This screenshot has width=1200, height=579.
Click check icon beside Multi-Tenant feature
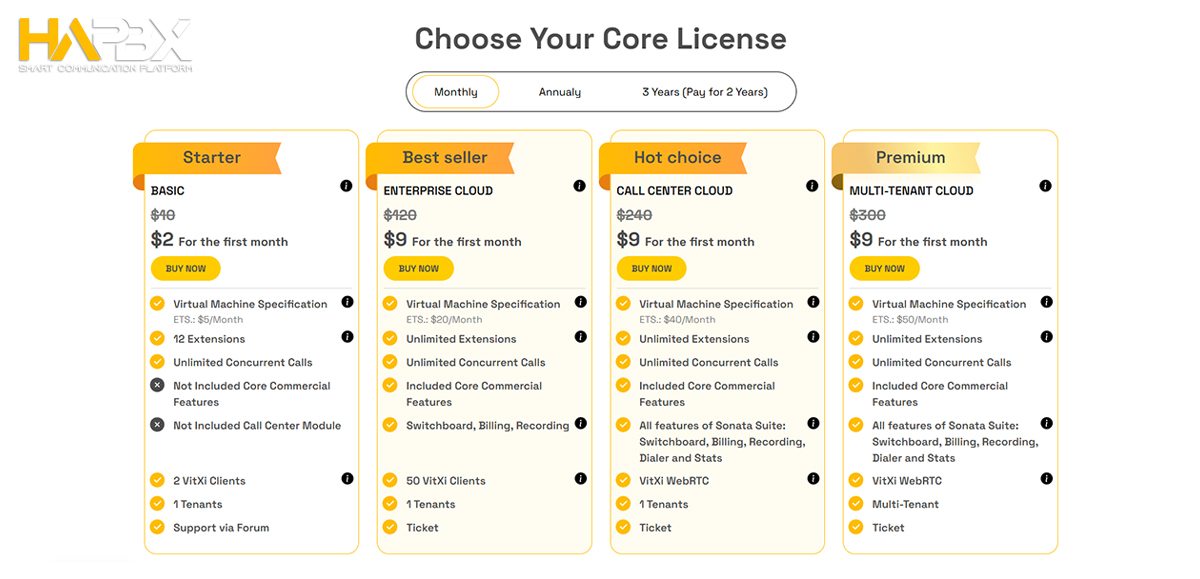pos(856,504)
